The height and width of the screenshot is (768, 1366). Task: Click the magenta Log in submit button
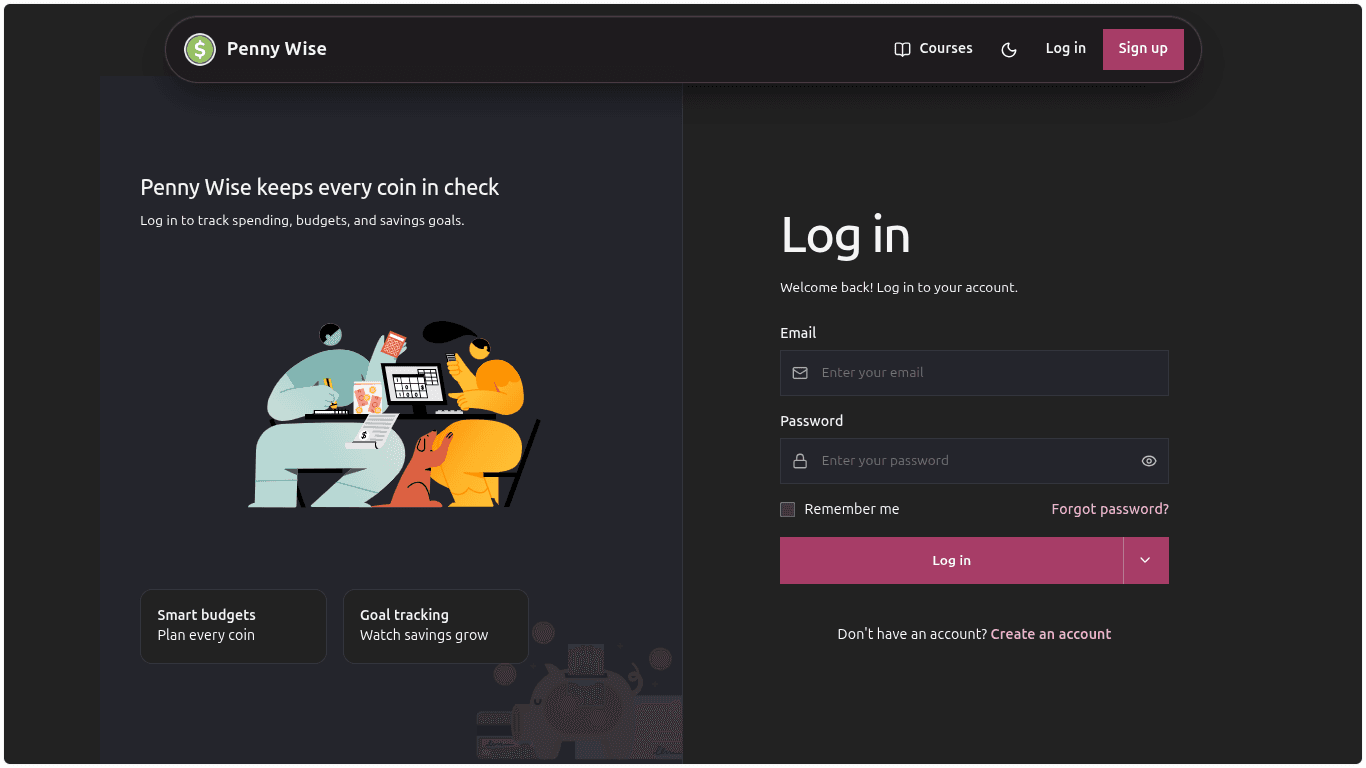(x=951, y=560)
